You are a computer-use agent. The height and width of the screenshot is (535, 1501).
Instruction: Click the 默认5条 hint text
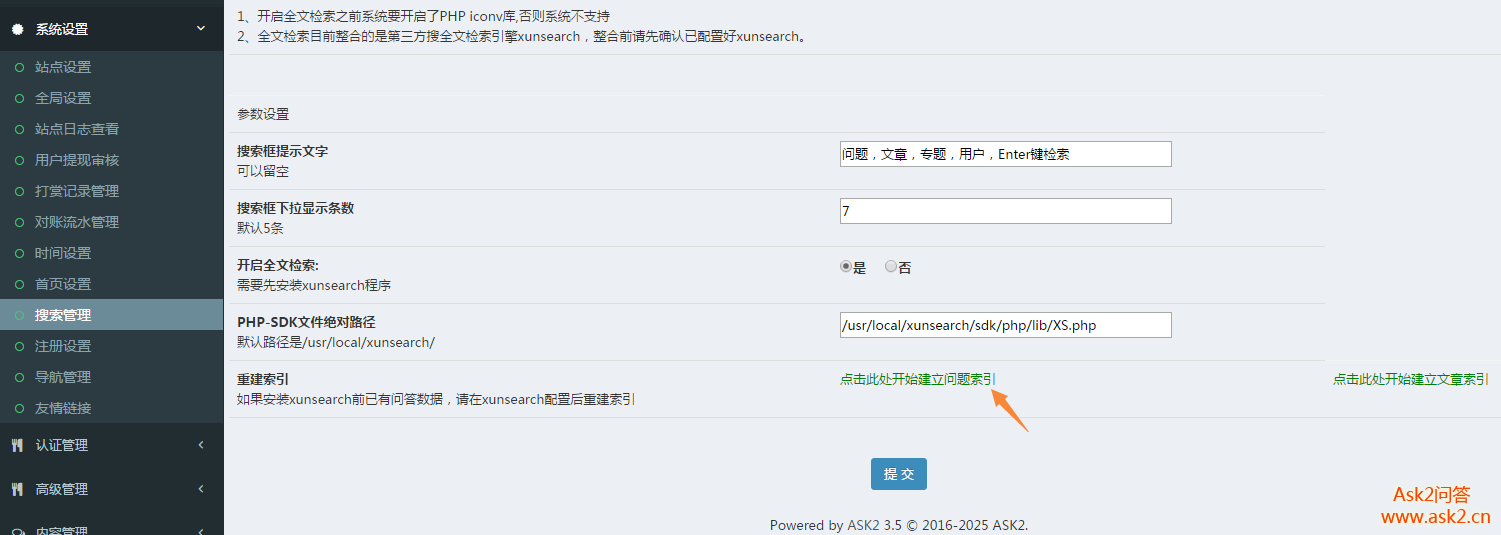[x=260, y=228]
